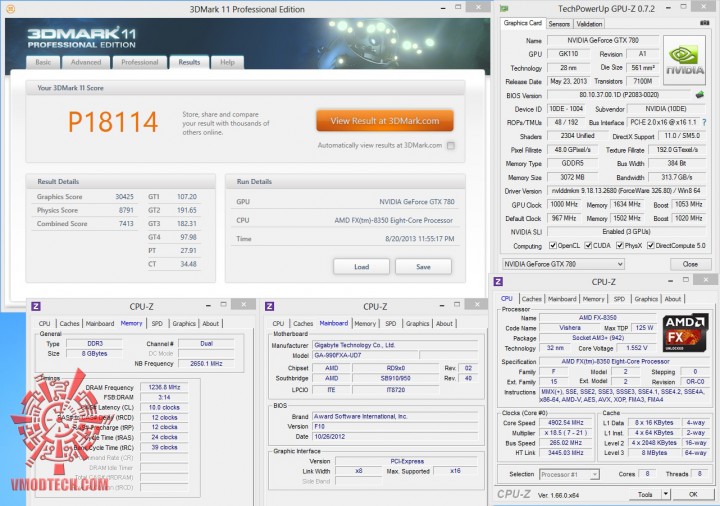The image size is (720, 506).
Task: Open the Processor #1 selection dropdown
Action: pos(569,474)
